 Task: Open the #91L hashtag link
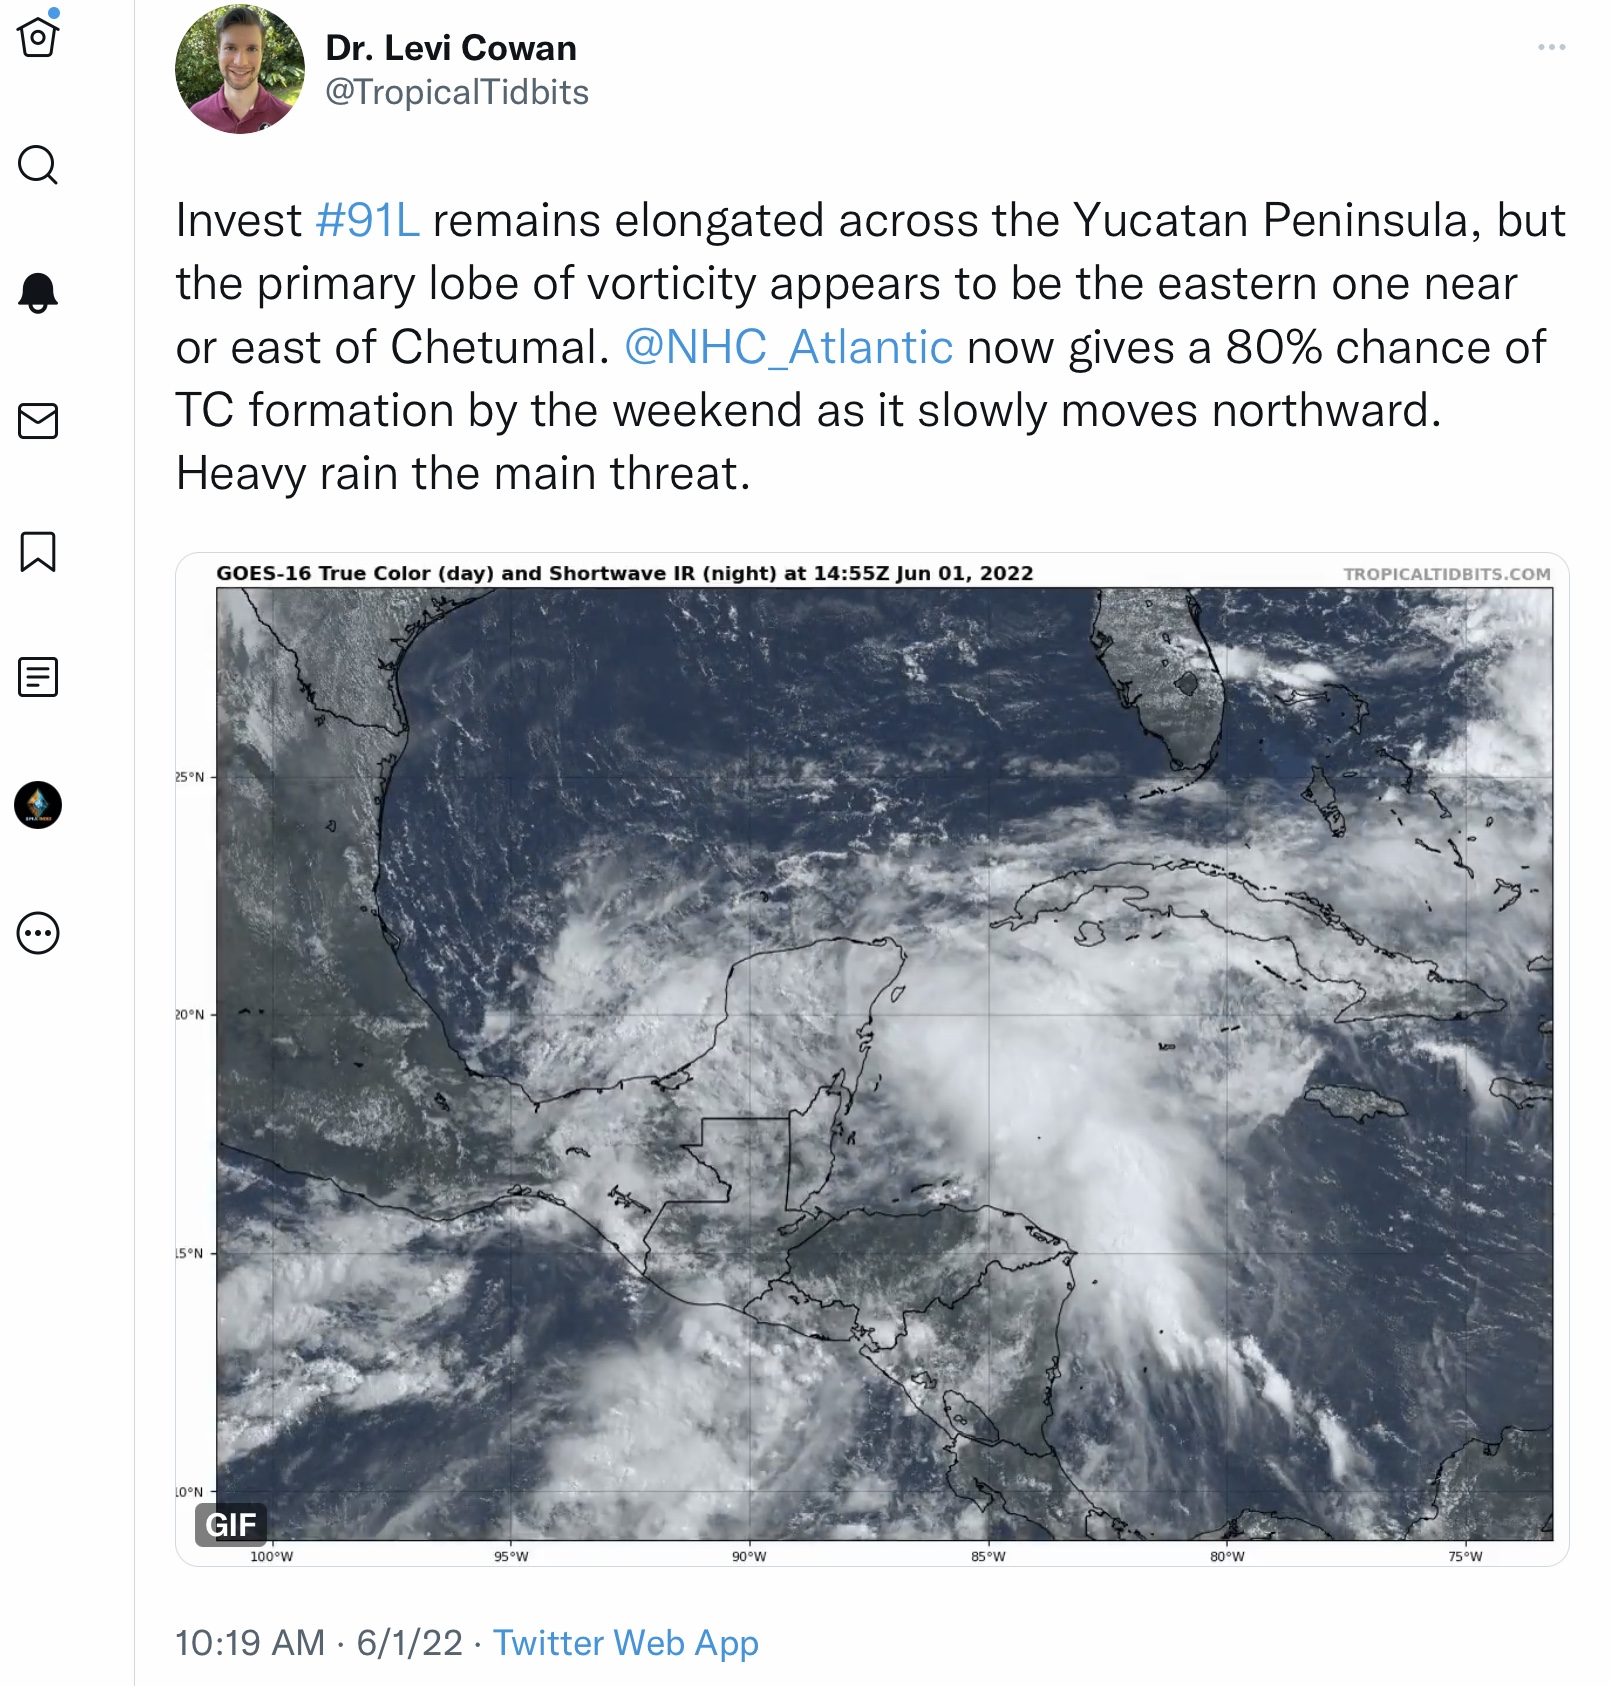click(367, 220)
